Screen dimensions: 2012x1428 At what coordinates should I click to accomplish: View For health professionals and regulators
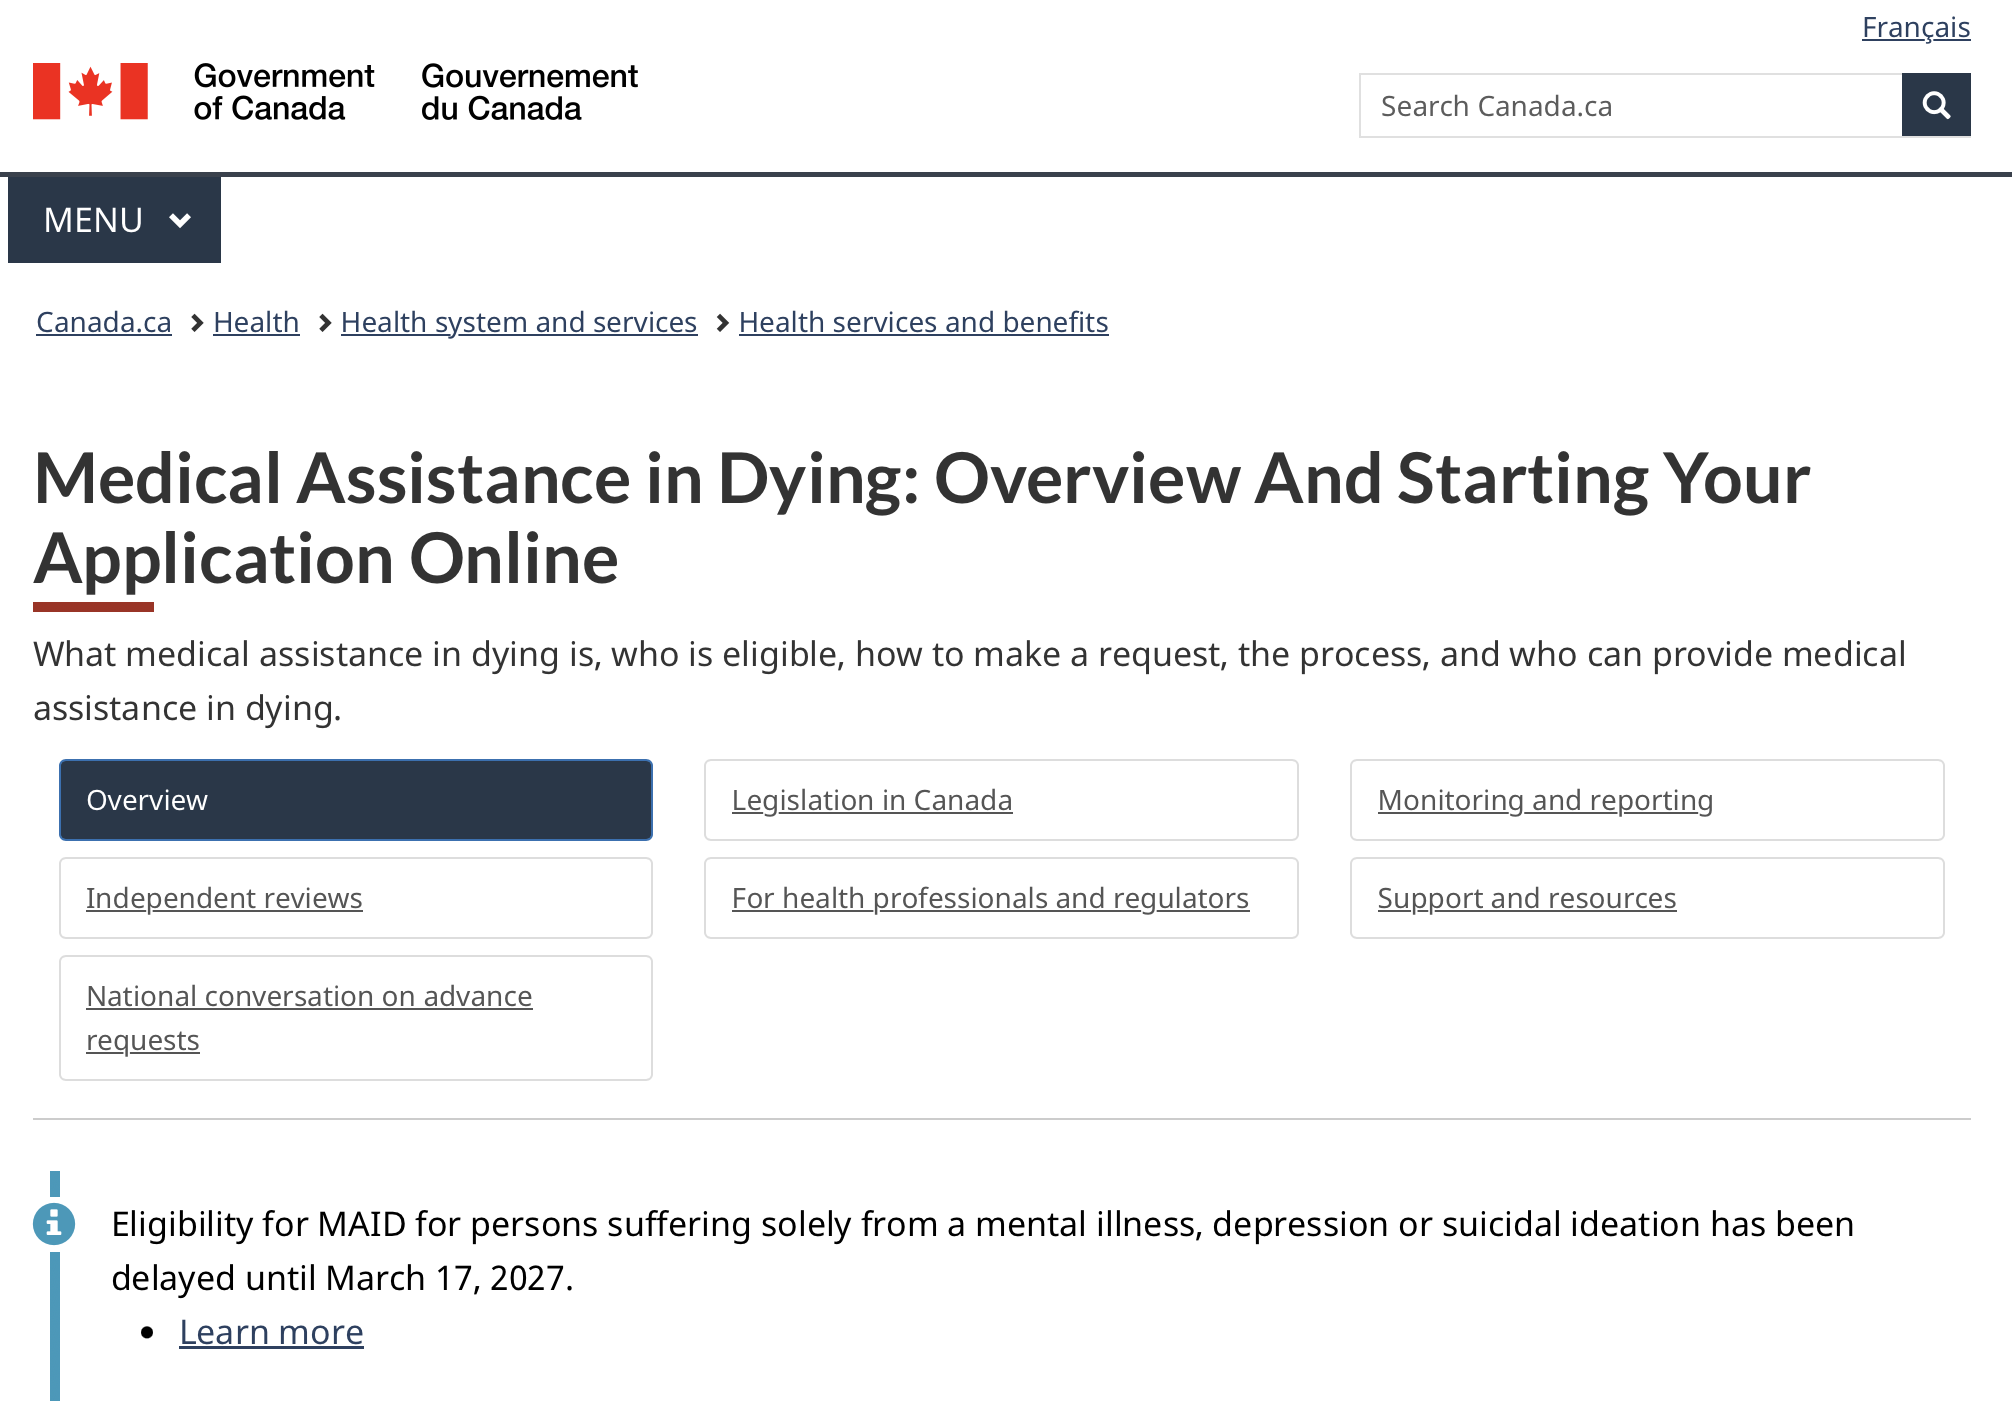pos(989,898)
